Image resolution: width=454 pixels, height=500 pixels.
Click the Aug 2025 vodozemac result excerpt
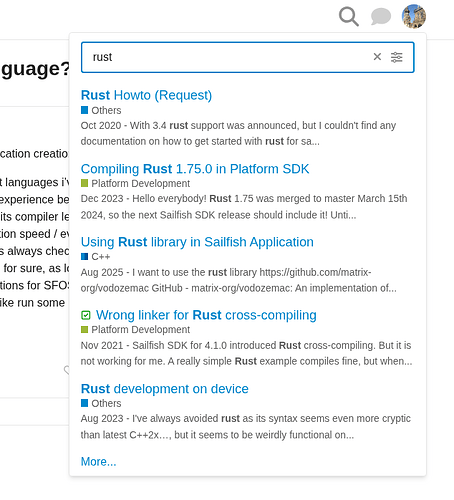coord(239,280)
